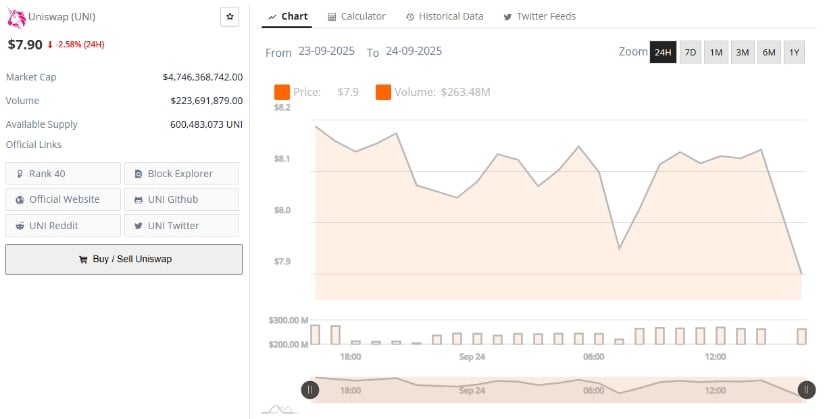Visit the Official Website link
Image resolution: width=825 pixels, height=419 pixels.
(x=63, y=199)
